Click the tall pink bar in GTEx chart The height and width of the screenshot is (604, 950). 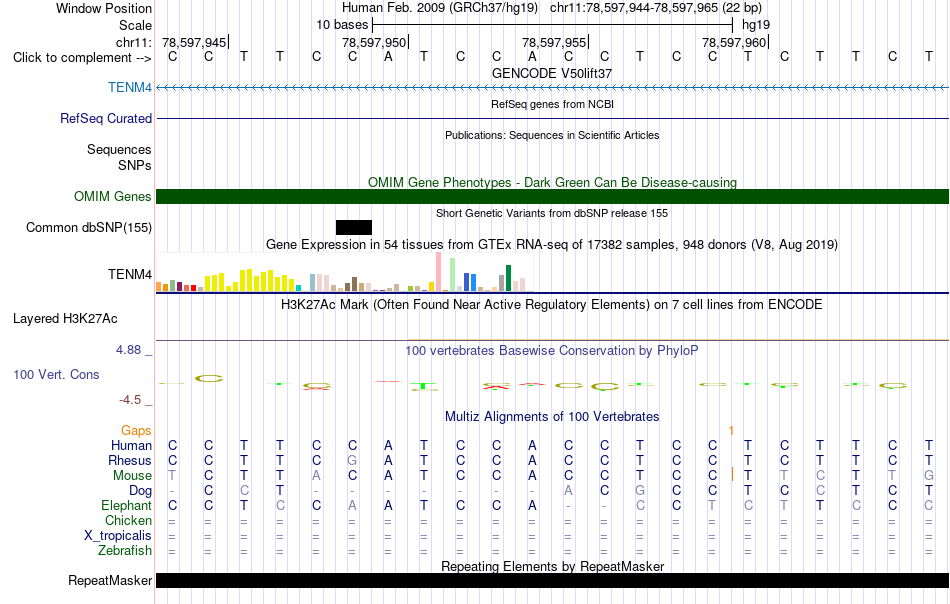pos(439,272)
